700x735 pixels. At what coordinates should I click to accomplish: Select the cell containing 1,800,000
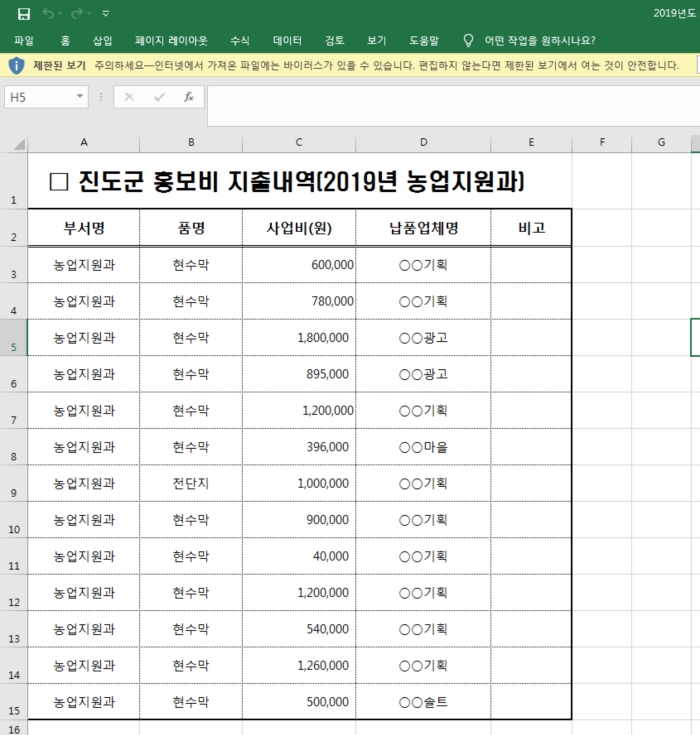pyautogui.click(x=298, y=338)
